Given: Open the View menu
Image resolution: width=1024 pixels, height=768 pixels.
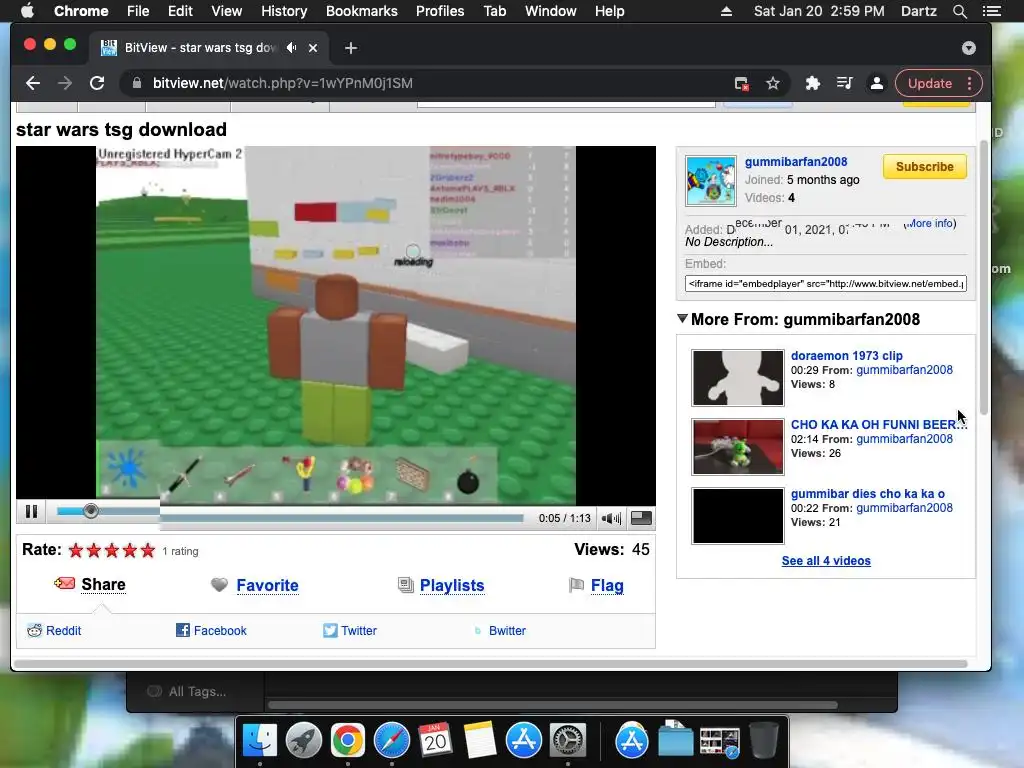Looking at the screenshot, I should click(226, 11).
